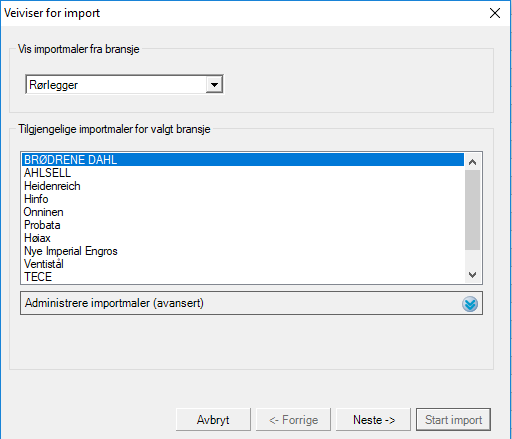This screenshot has height=439, width=512.
Task: Cancel the wizard with Avbryt
Action: (213, 419)
